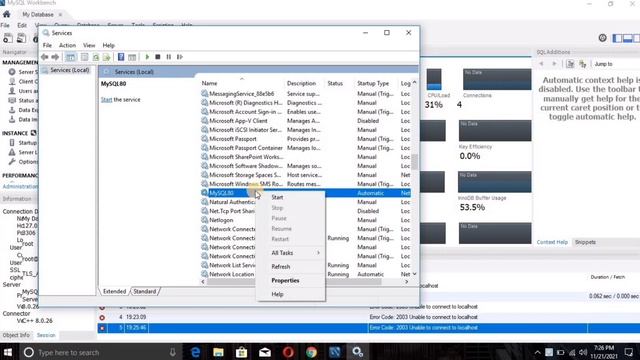Select the output row timed 19:23:09
Viewport: 640px width, 360px height.
coord(369,317)
